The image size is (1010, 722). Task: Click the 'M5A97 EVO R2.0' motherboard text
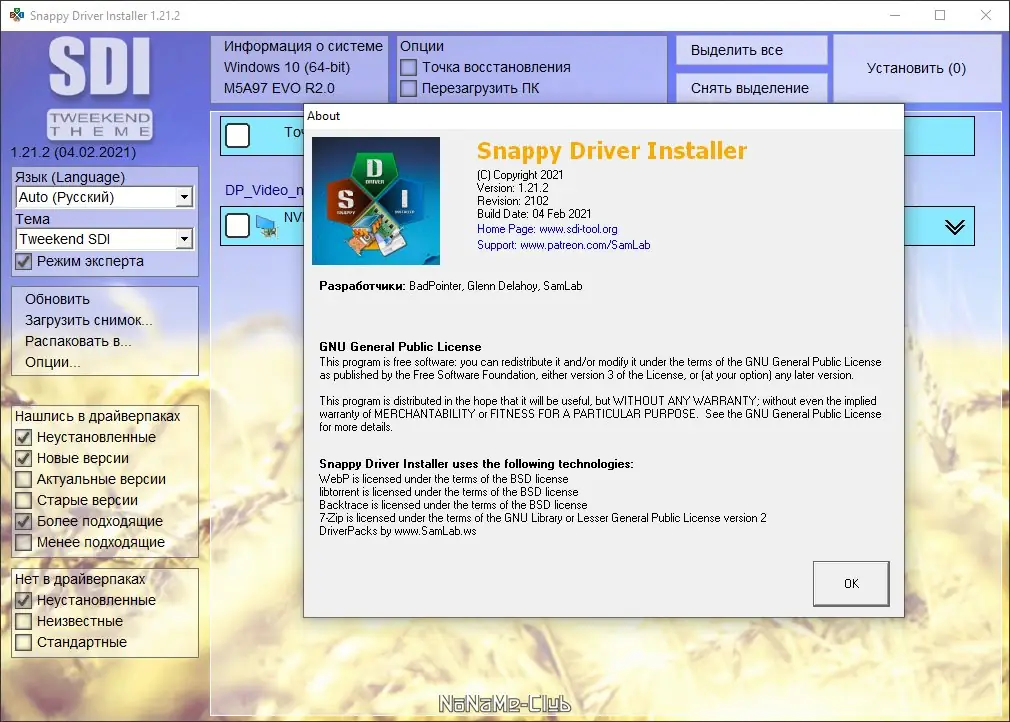coord(279,88)
